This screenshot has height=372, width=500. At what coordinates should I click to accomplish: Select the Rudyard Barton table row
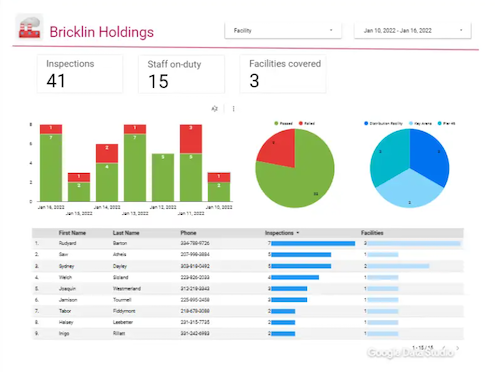(248, 243)
